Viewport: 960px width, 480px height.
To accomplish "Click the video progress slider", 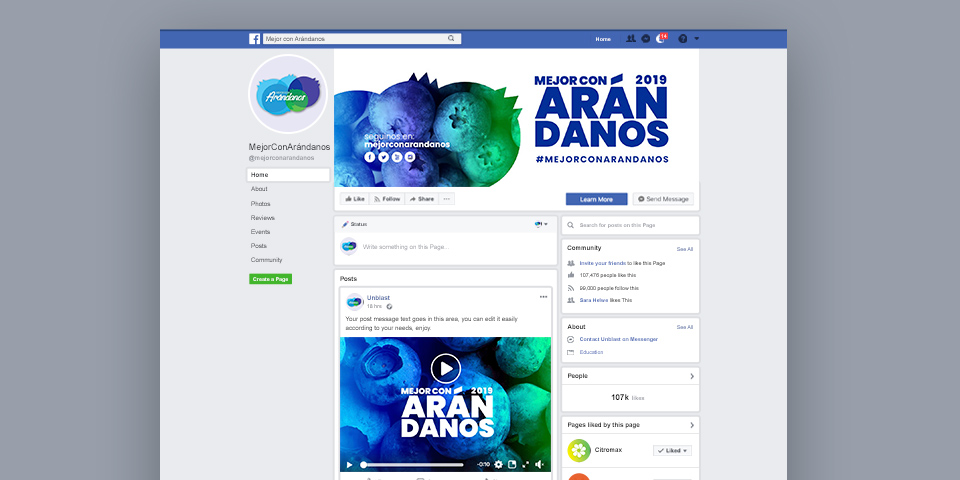I will click(x=413, y=465).
